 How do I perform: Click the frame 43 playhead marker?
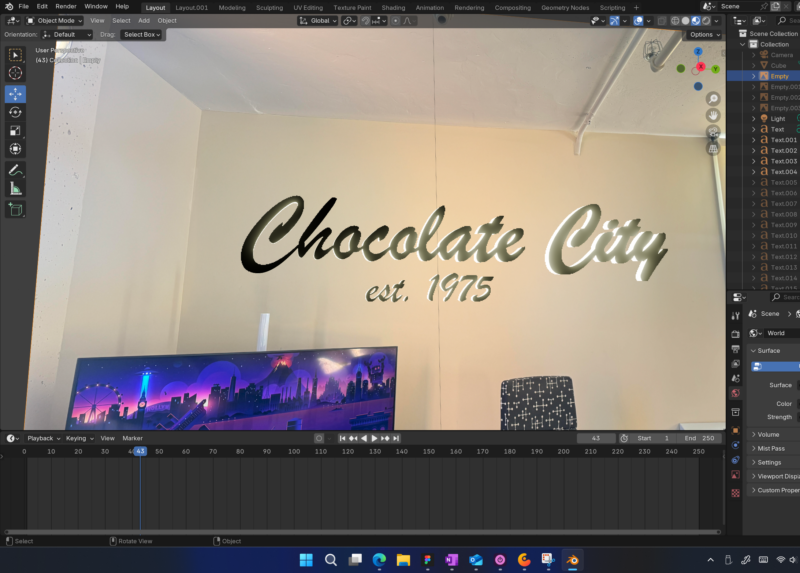[140, 452]
